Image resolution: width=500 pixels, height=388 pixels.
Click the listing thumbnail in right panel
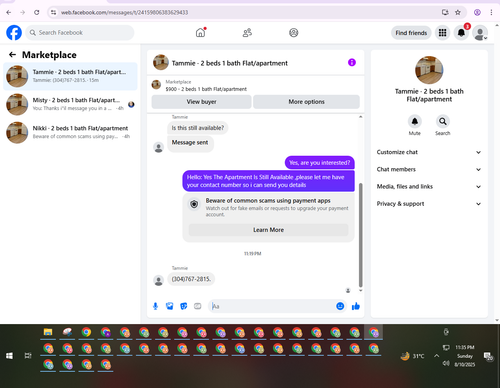[429, 70]
